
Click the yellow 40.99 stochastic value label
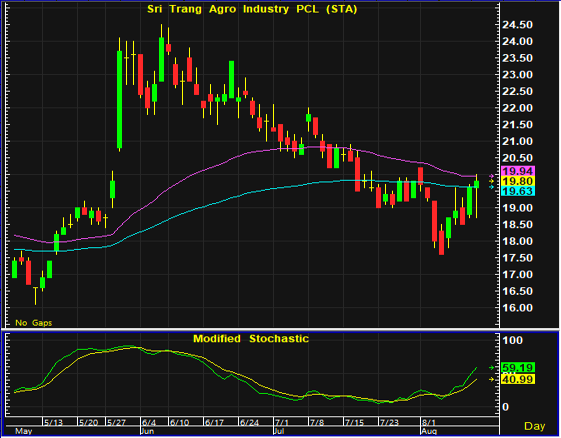click(x=518, y=379)
